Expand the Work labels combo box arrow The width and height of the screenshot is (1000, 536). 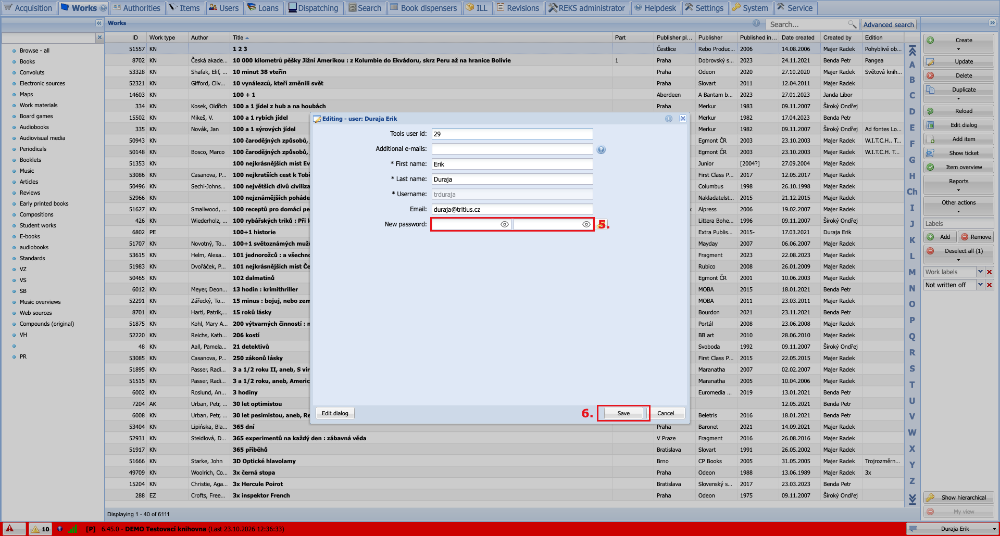click(980, 272)
